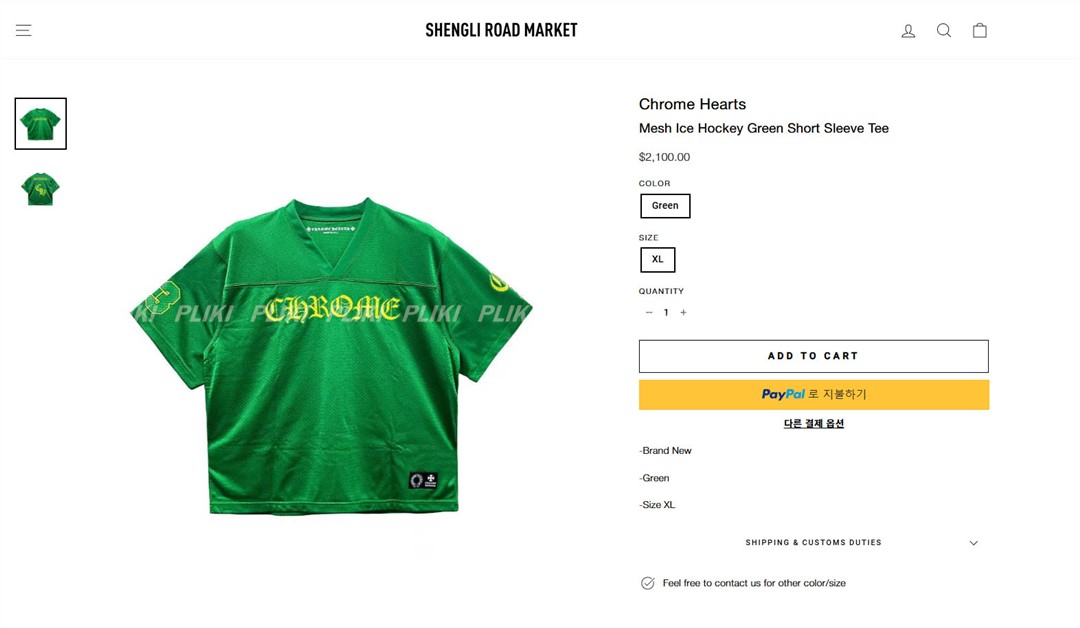
Task: Click the checkmark circle icon by contact note
Action: (x=647, y=583)
